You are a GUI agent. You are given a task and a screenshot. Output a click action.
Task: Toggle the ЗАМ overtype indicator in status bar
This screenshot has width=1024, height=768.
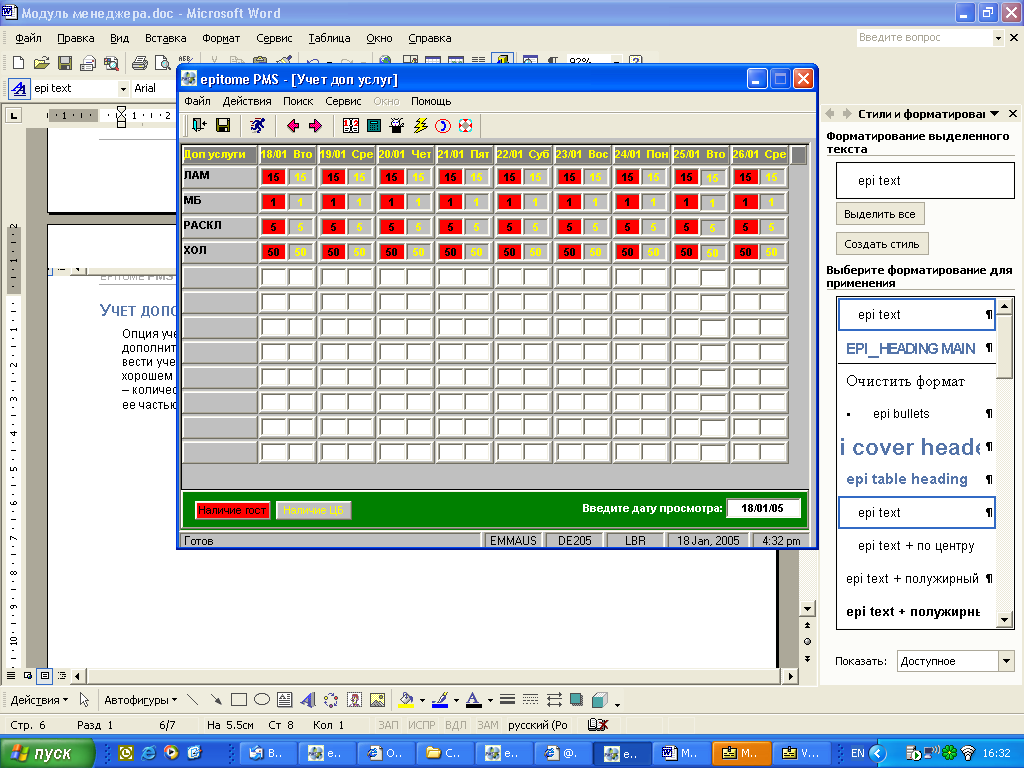coord(488,725)
